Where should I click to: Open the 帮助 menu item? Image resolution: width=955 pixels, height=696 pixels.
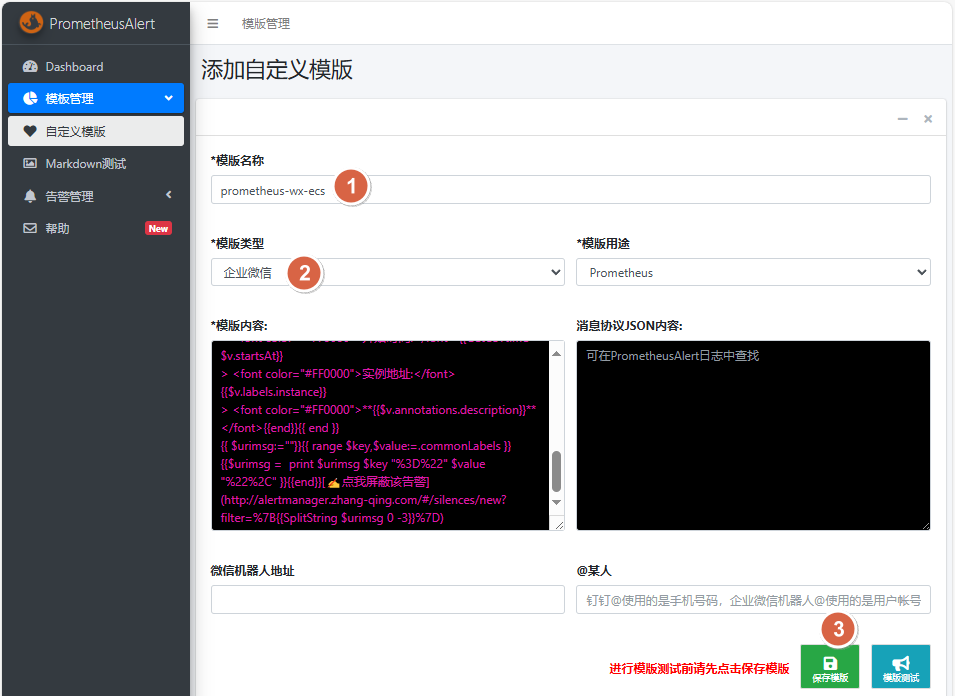pos(96,228)
